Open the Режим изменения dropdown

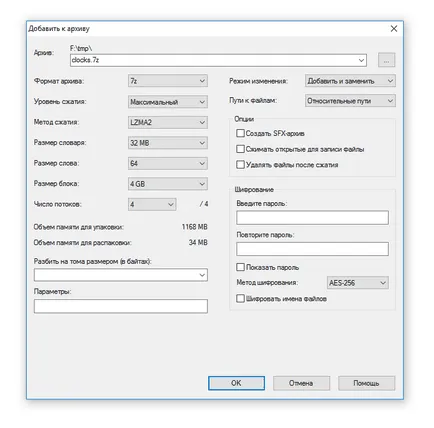pos(350,81)
